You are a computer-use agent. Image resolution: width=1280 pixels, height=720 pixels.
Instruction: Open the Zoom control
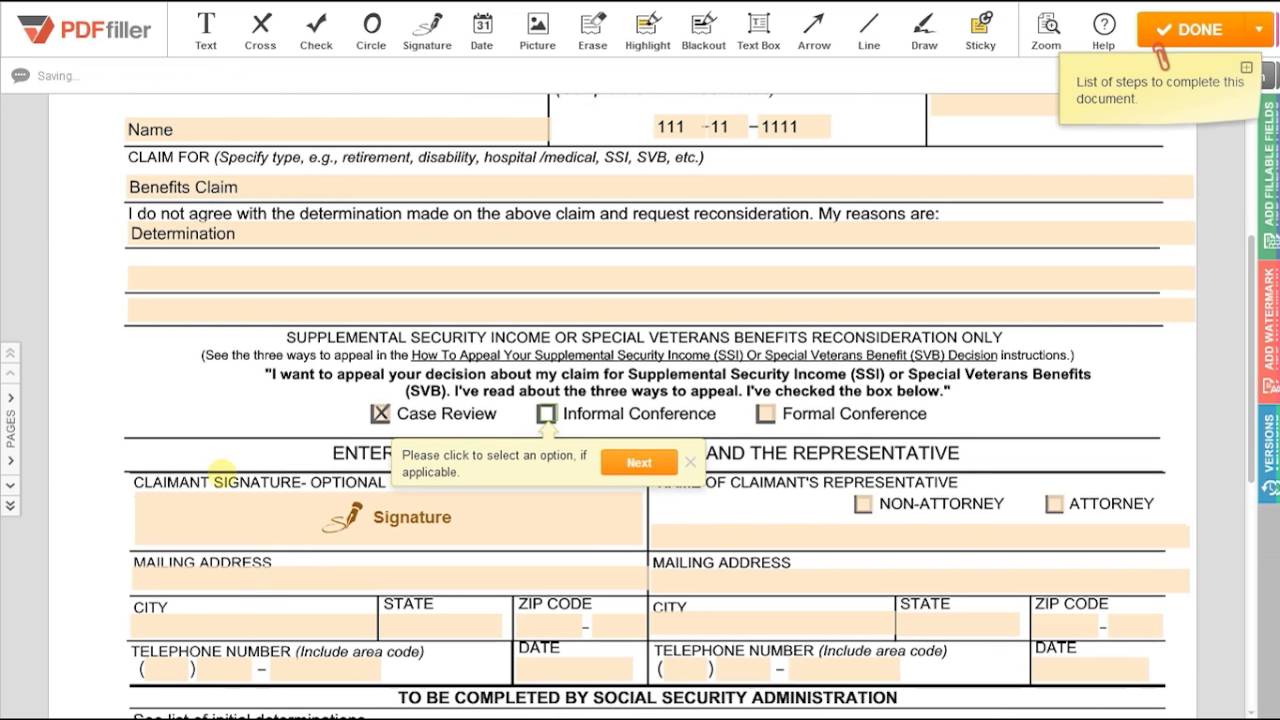[x=1047, y=30]
